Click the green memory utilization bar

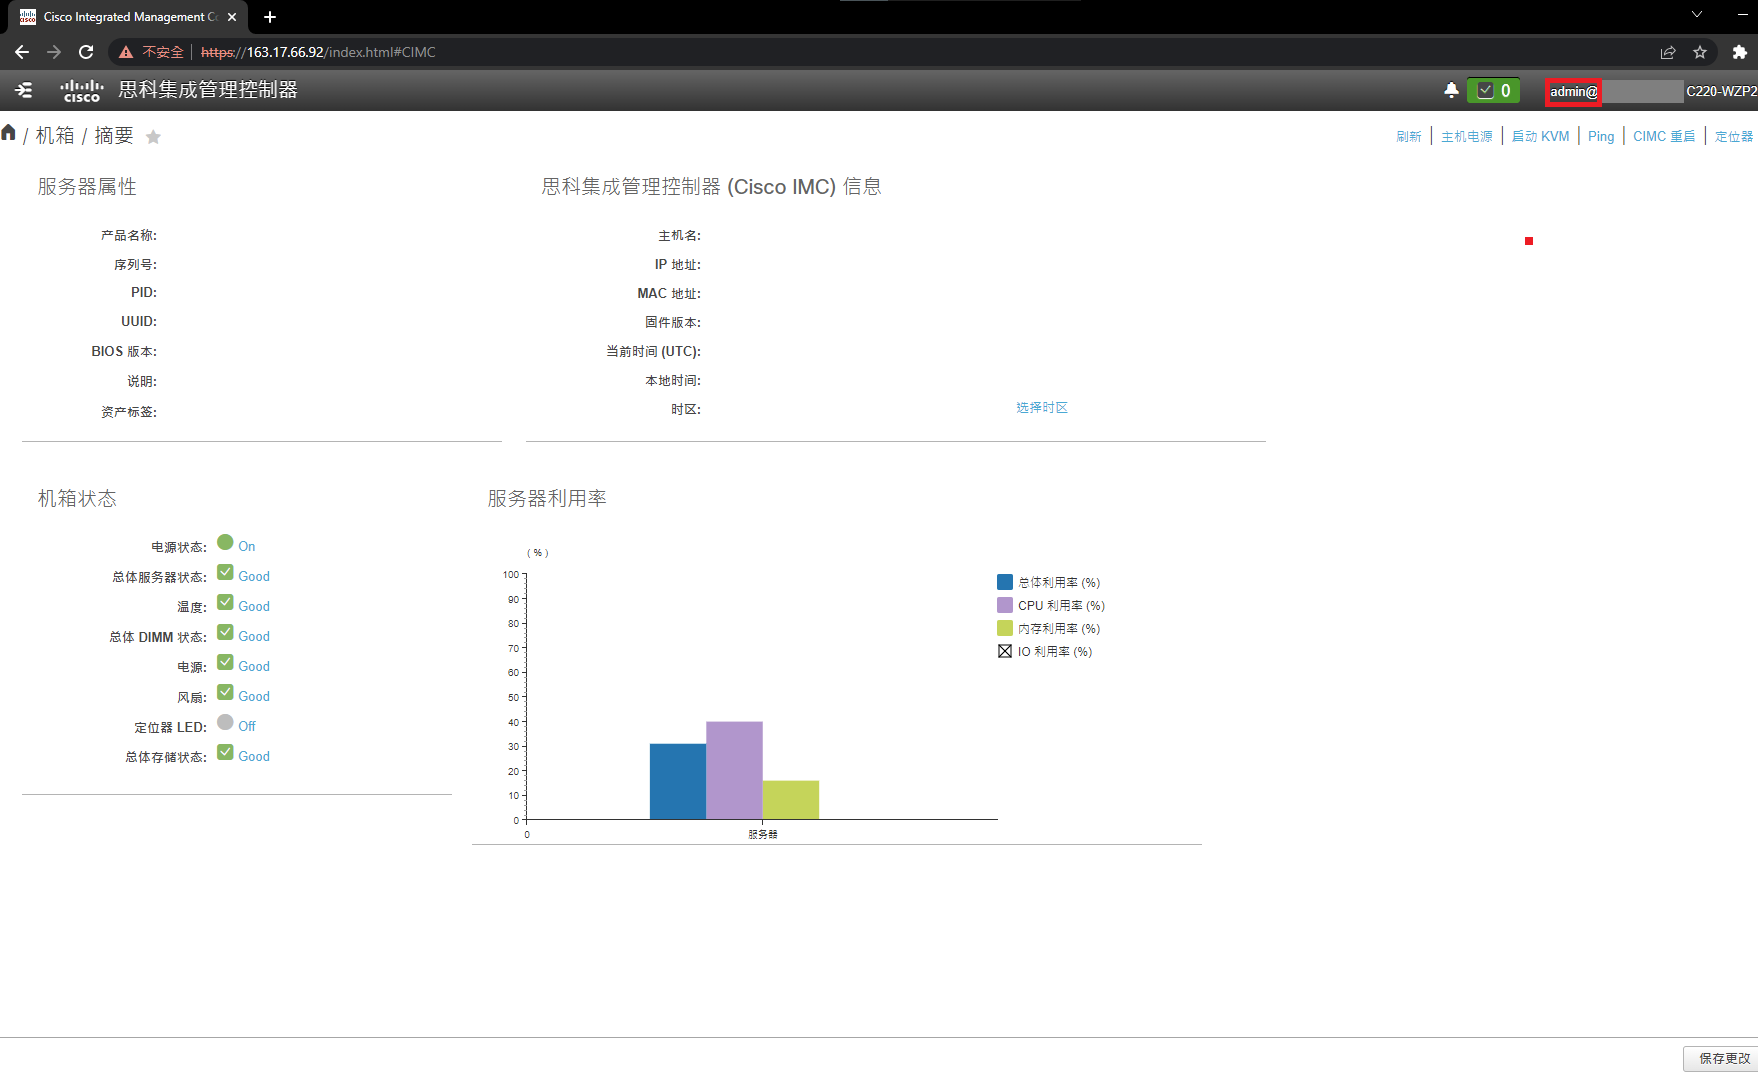point(791,800)
